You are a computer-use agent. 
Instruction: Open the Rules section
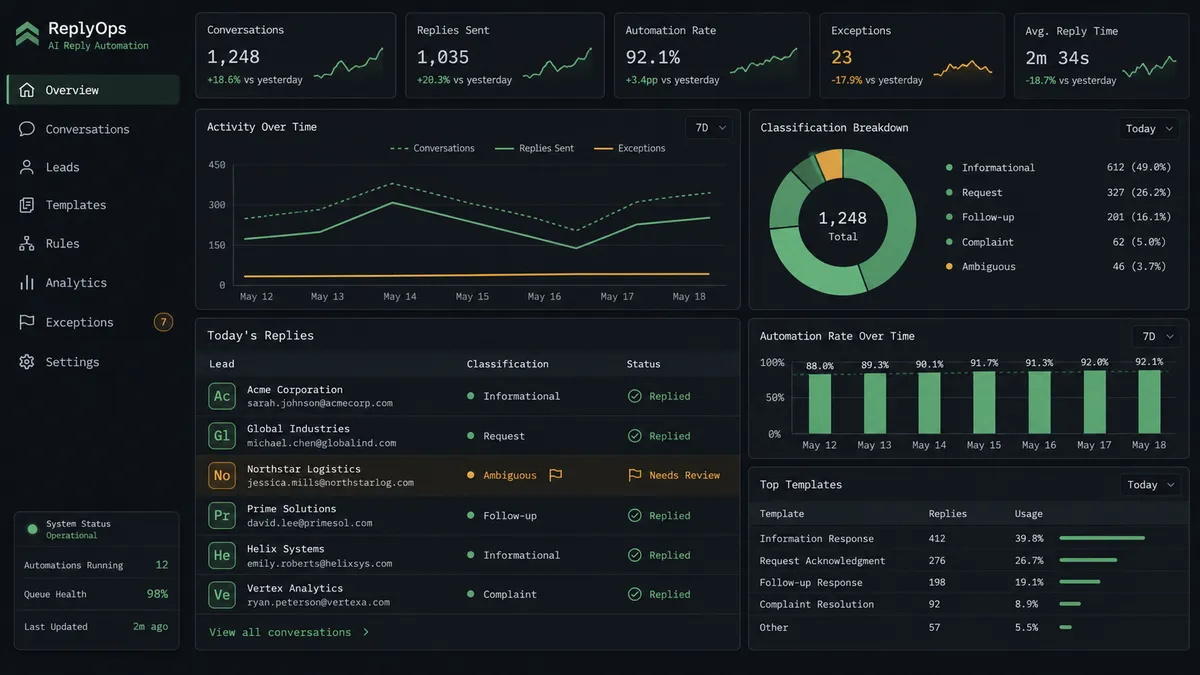point(93,244)
